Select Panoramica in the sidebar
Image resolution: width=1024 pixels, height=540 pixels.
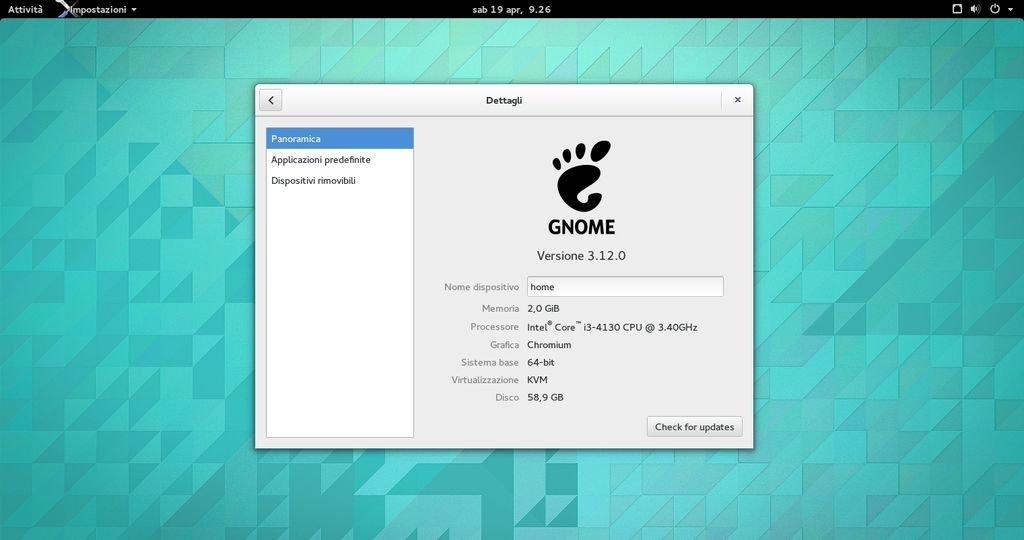click(339, 138)
